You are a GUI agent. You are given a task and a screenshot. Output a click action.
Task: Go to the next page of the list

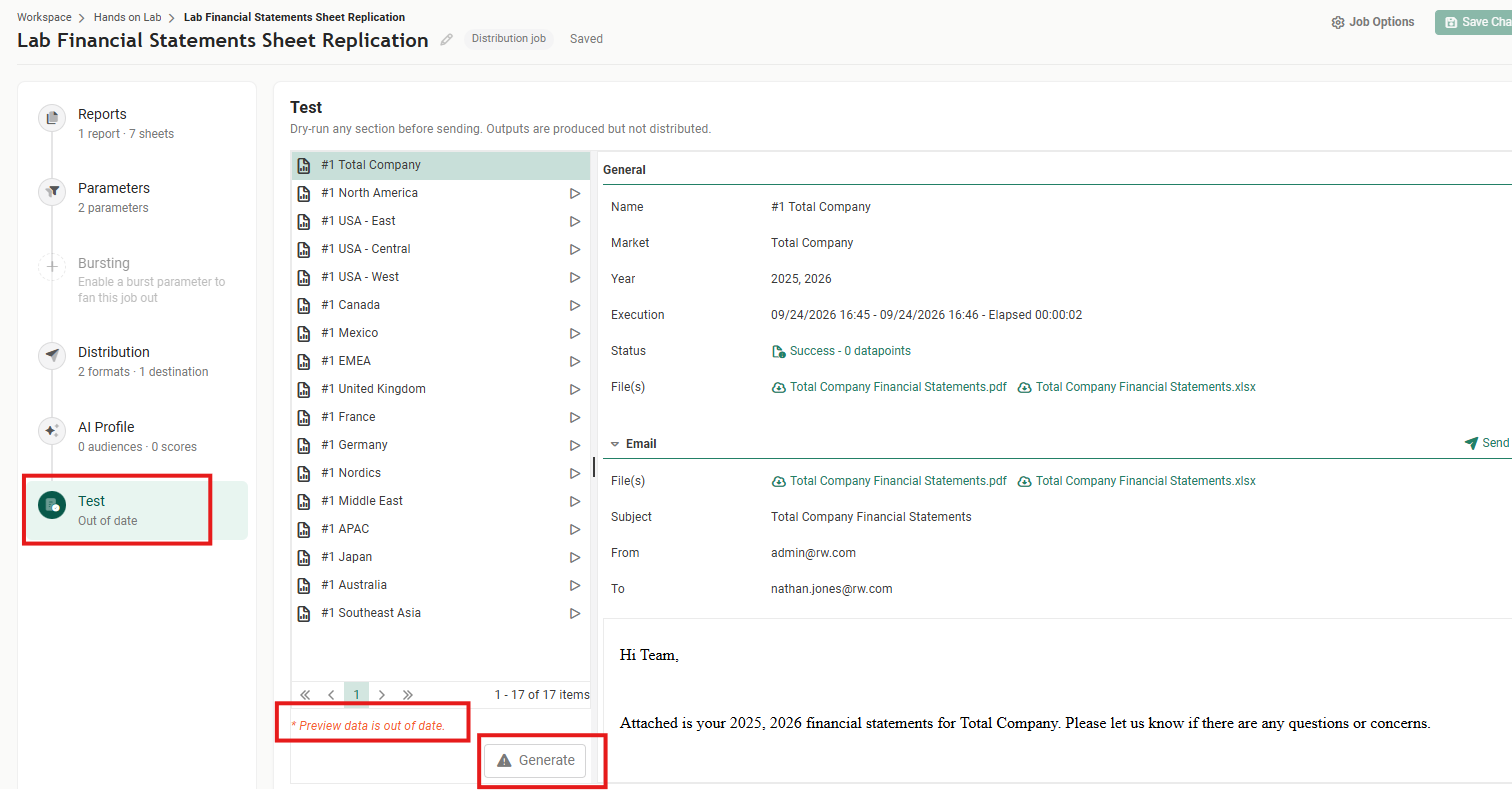coord(382,694)
